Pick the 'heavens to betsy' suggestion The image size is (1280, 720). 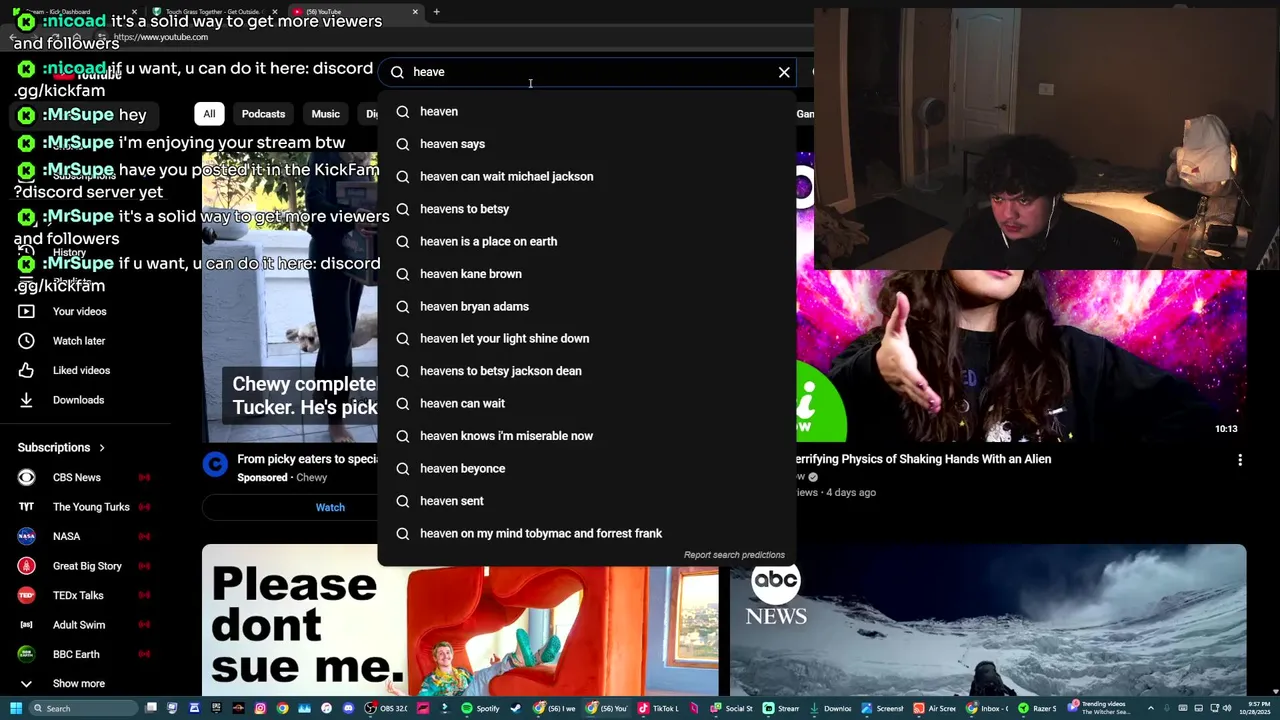[x=587, y=209]
